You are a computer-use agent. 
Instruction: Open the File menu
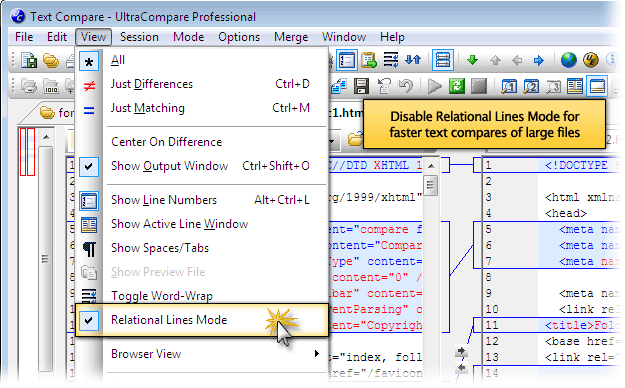tap(24, 37)
